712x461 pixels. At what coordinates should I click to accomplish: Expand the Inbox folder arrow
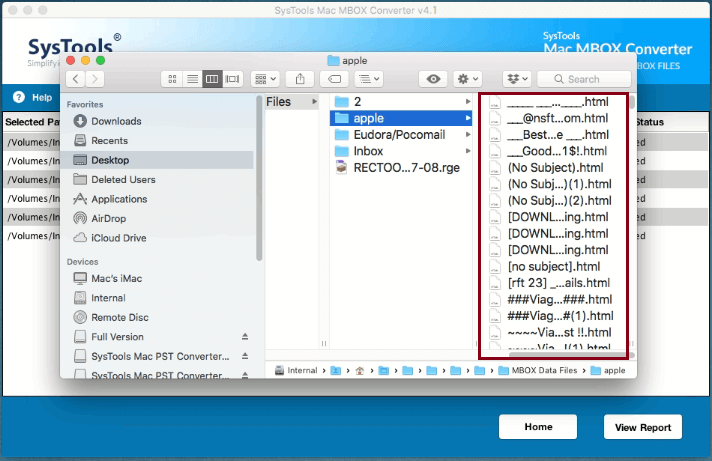pos(468,151)
